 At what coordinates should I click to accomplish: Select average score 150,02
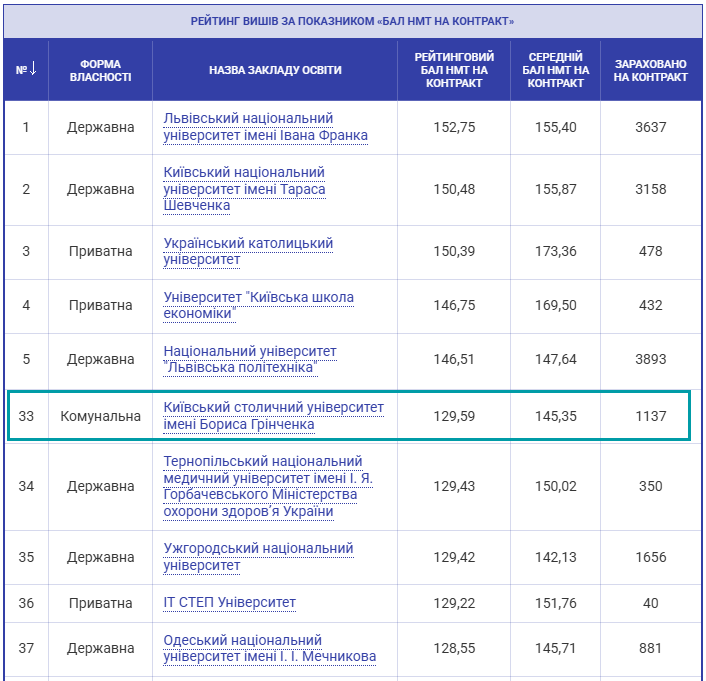(x=555, y=486)
